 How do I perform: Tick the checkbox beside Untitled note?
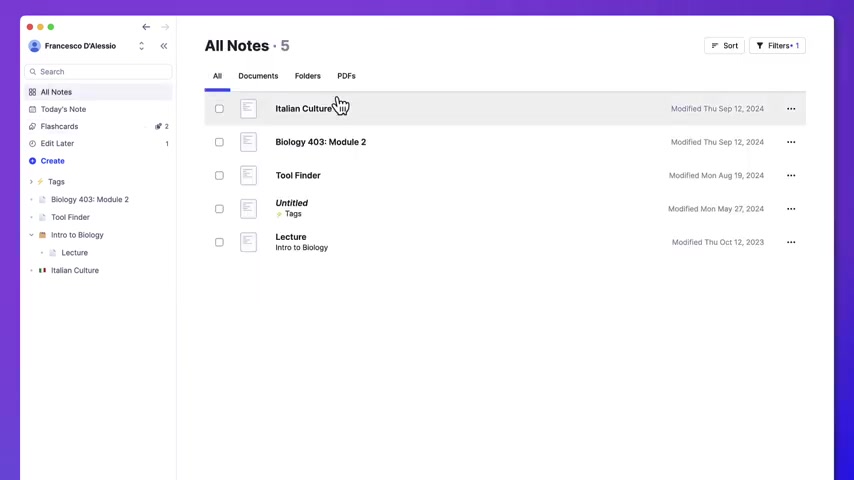tap(219, 209)
